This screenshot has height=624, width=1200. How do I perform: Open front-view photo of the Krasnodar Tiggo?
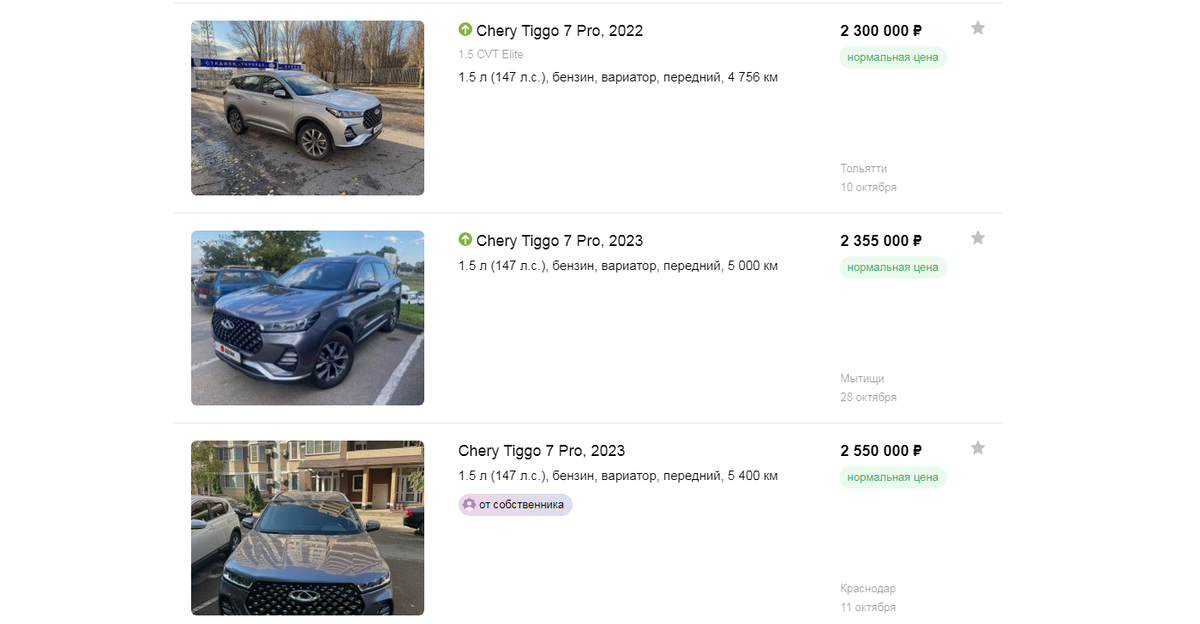(307, 528)
